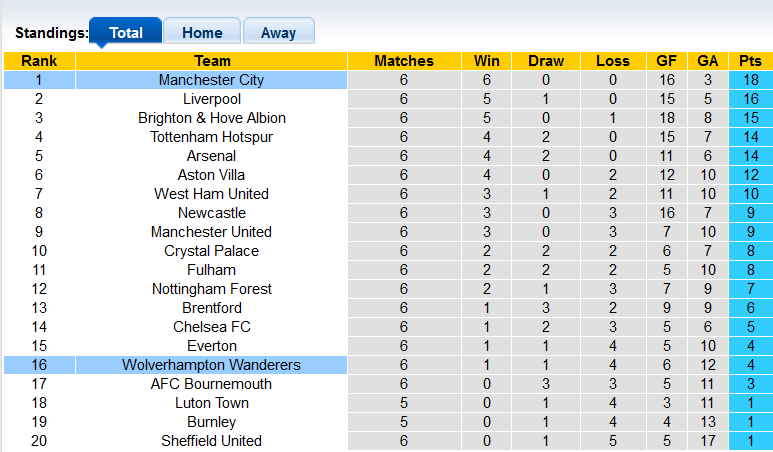Viewport: 773px width, 452px height.
Task: Click Aston Villa team name
Action: (211, 175)
